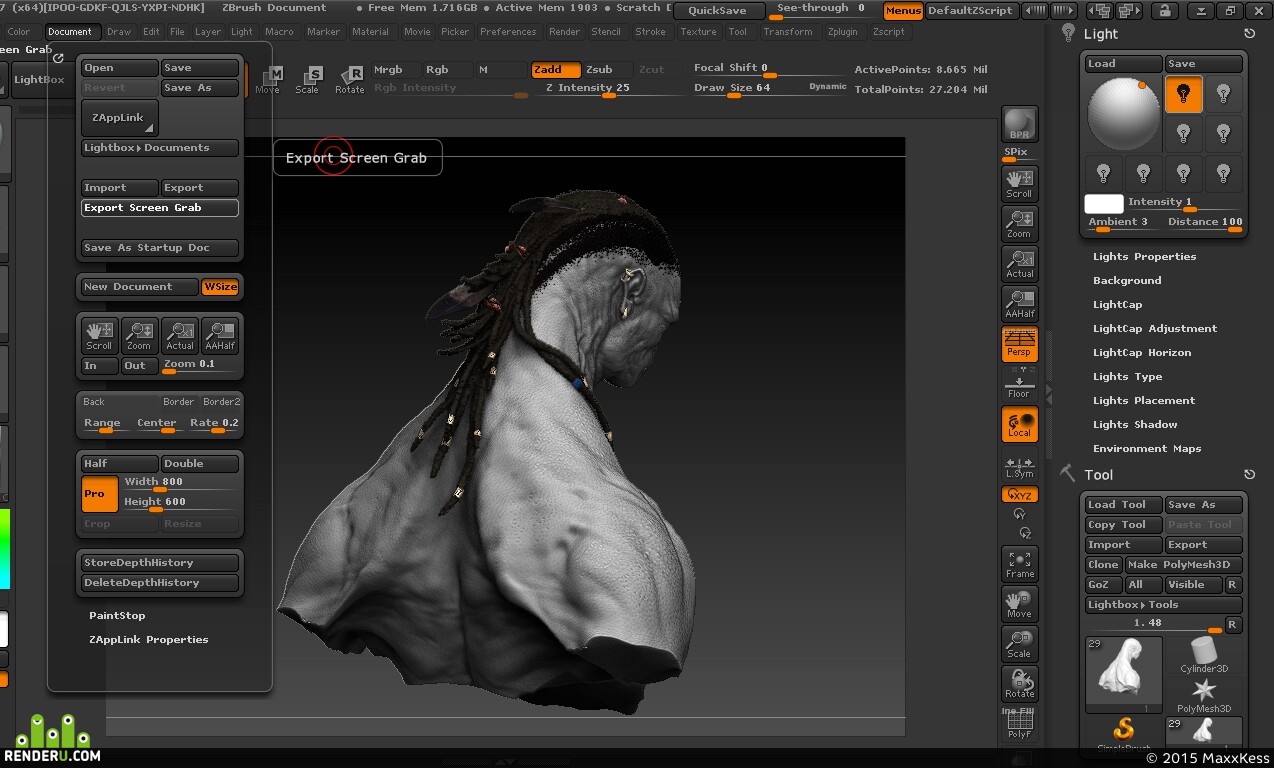The image size is (1274, 768).
Task: Toggle Persp perspective mode icon
Action: (1019, 344)
